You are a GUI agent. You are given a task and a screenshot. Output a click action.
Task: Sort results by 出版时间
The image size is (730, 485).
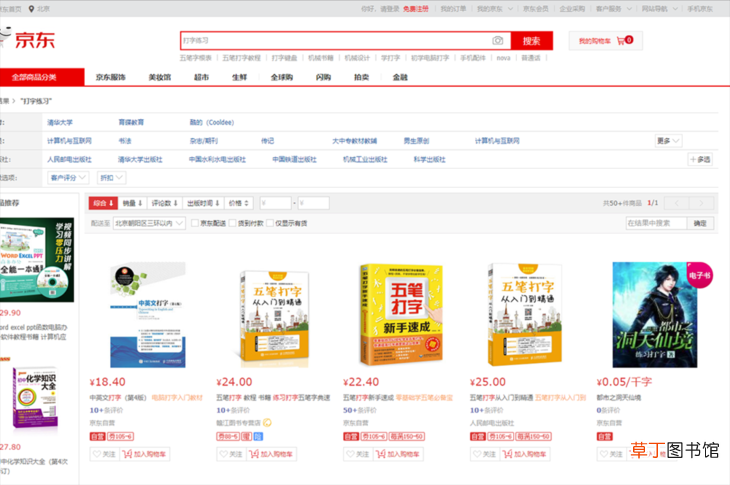(x=203, y=203)
